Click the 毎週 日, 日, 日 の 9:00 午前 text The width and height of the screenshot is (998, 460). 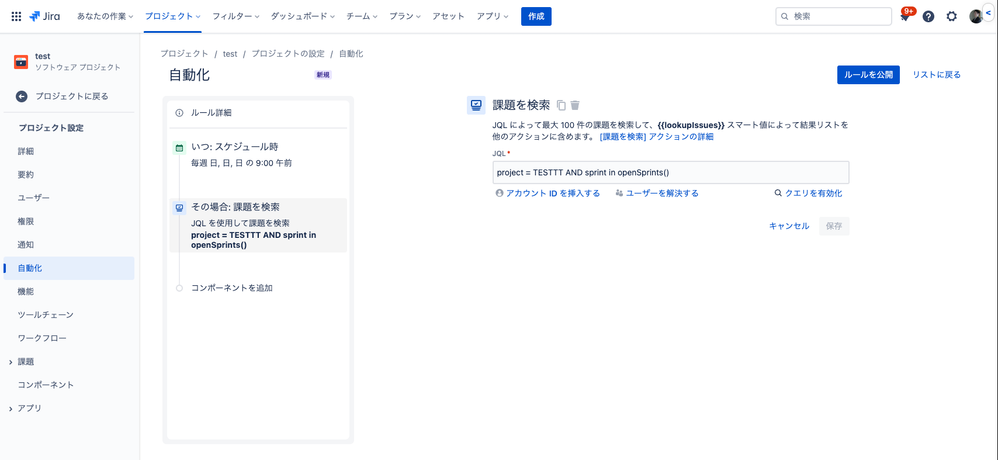coord(241,164)
